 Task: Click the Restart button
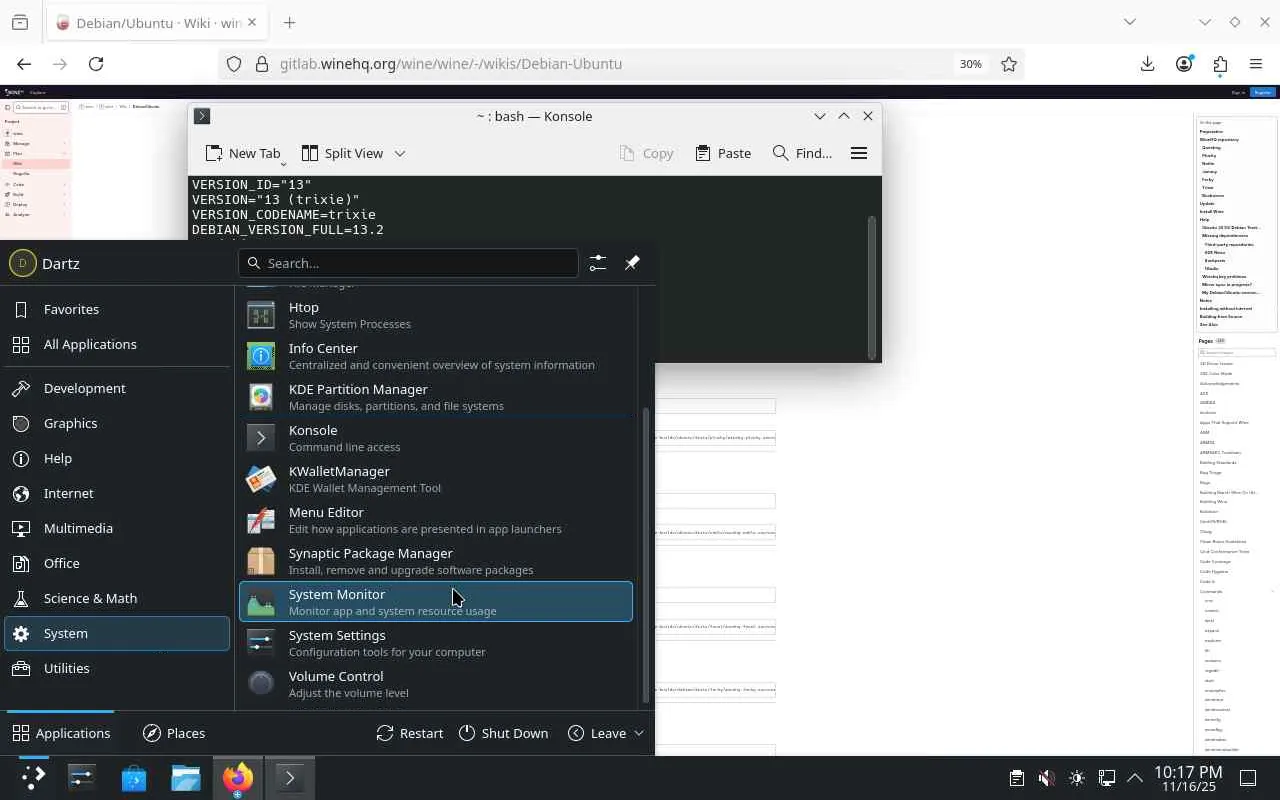pos(410,733)
